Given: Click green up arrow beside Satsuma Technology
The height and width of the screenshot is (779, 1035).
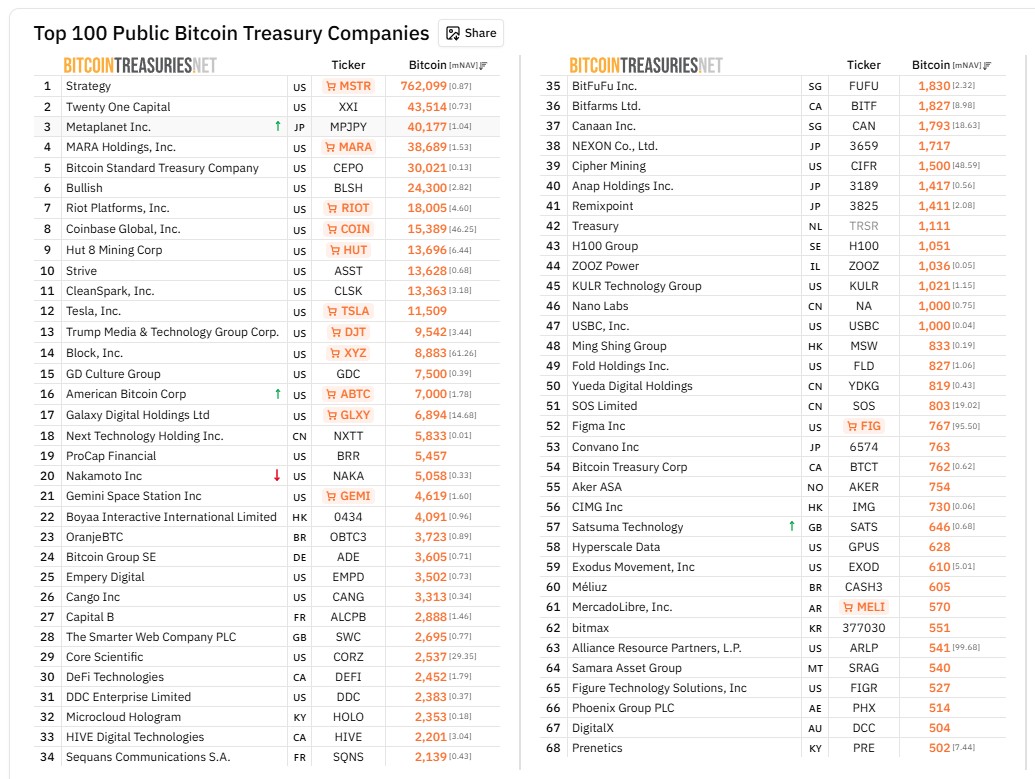Looking at the screenshot, I should point(792,526).
